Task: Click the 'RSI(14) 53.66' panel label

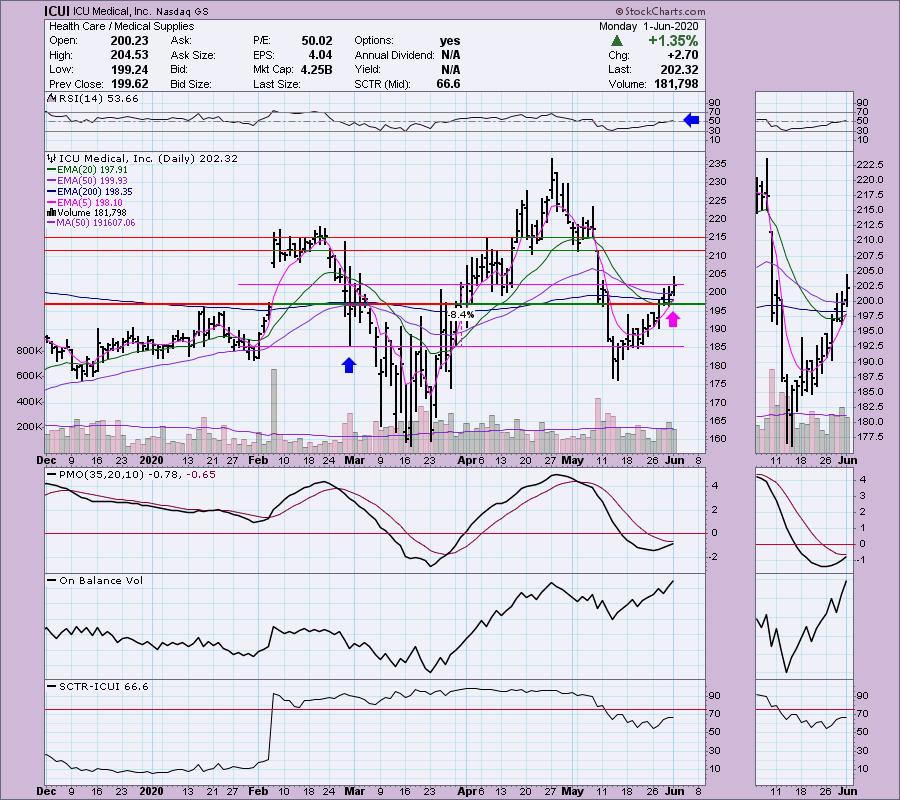Action: pyautogui.click(x=98, y=99)
